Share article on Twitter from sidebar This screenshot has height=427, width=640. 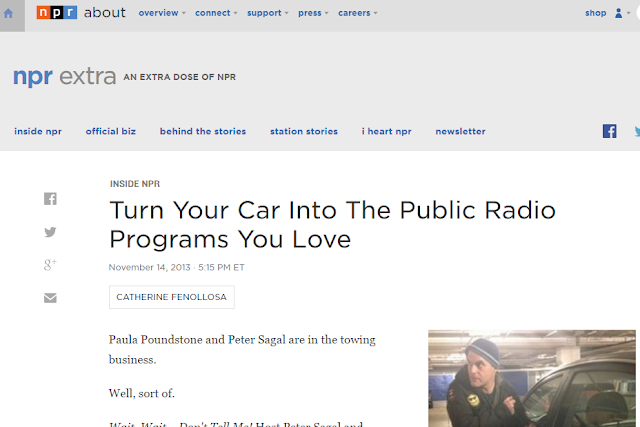pyautogui.click(x=50, y=232)
